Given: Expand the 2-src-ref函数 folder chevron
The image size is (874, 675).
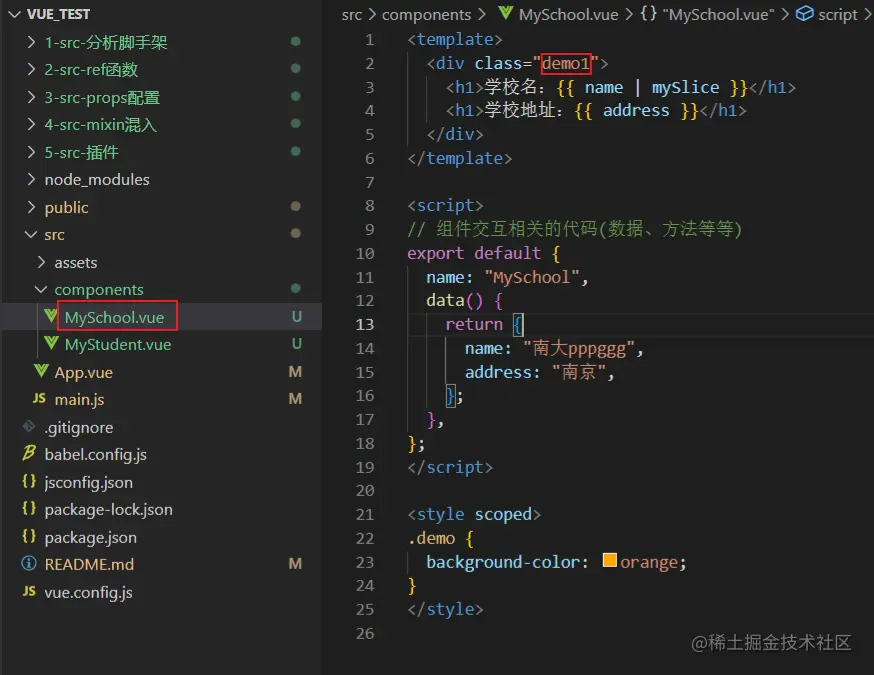Looking at the screenshot, I should pyautogui.click(x=32, y=69).
